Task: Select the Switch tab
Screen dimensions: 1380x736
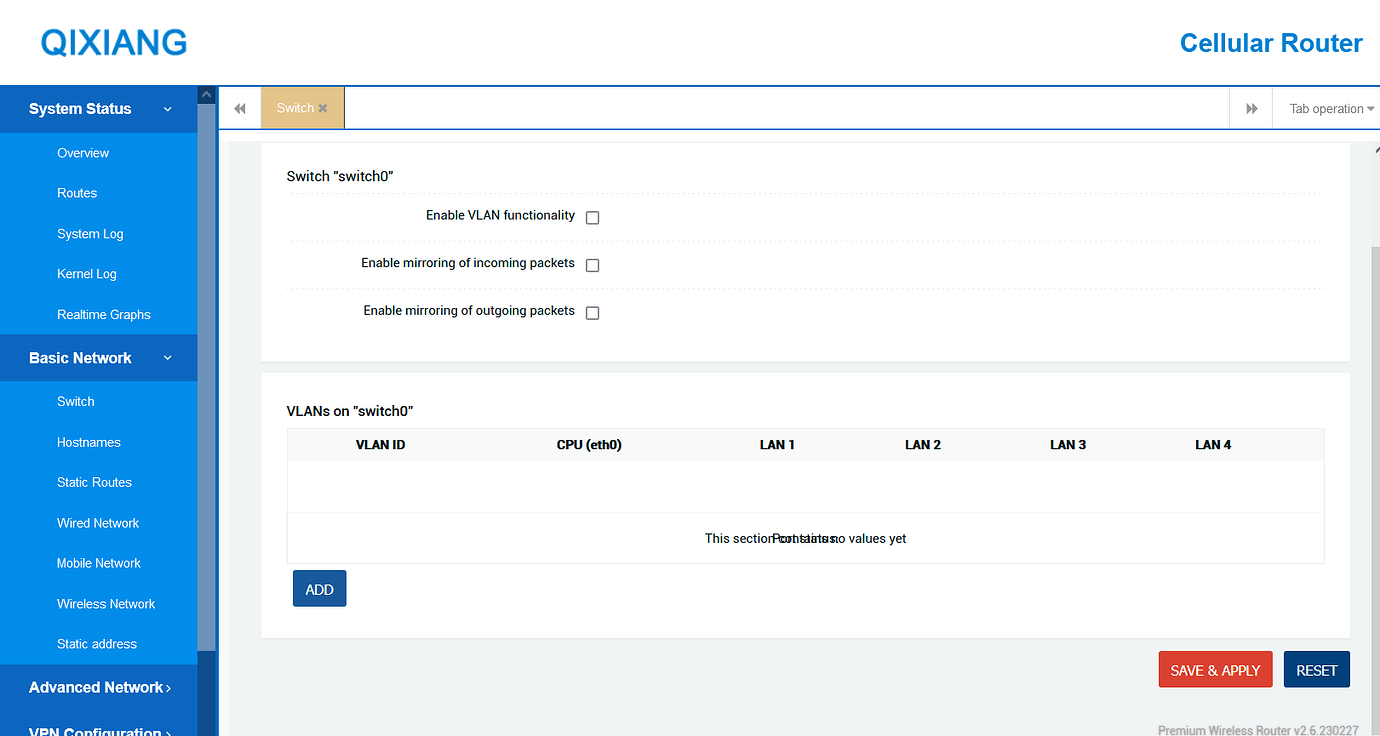Action: coord(295,108)
